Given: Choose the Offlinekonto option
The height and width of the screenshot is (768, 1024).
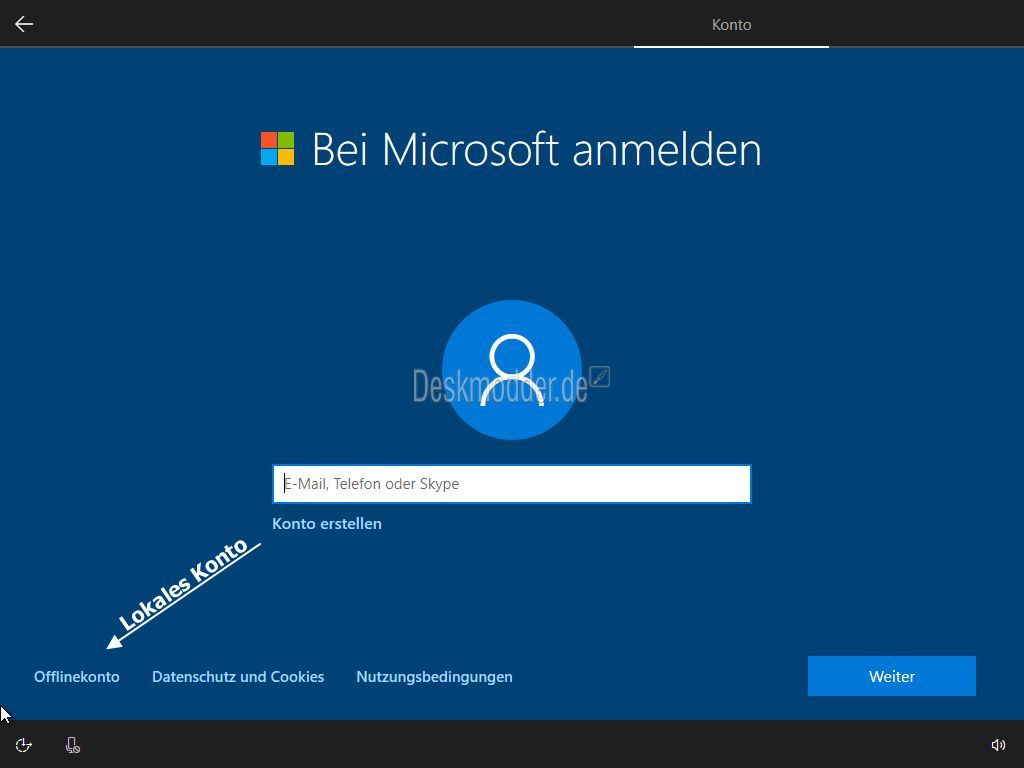Looking at the screenshot, I should pos(77,677).
